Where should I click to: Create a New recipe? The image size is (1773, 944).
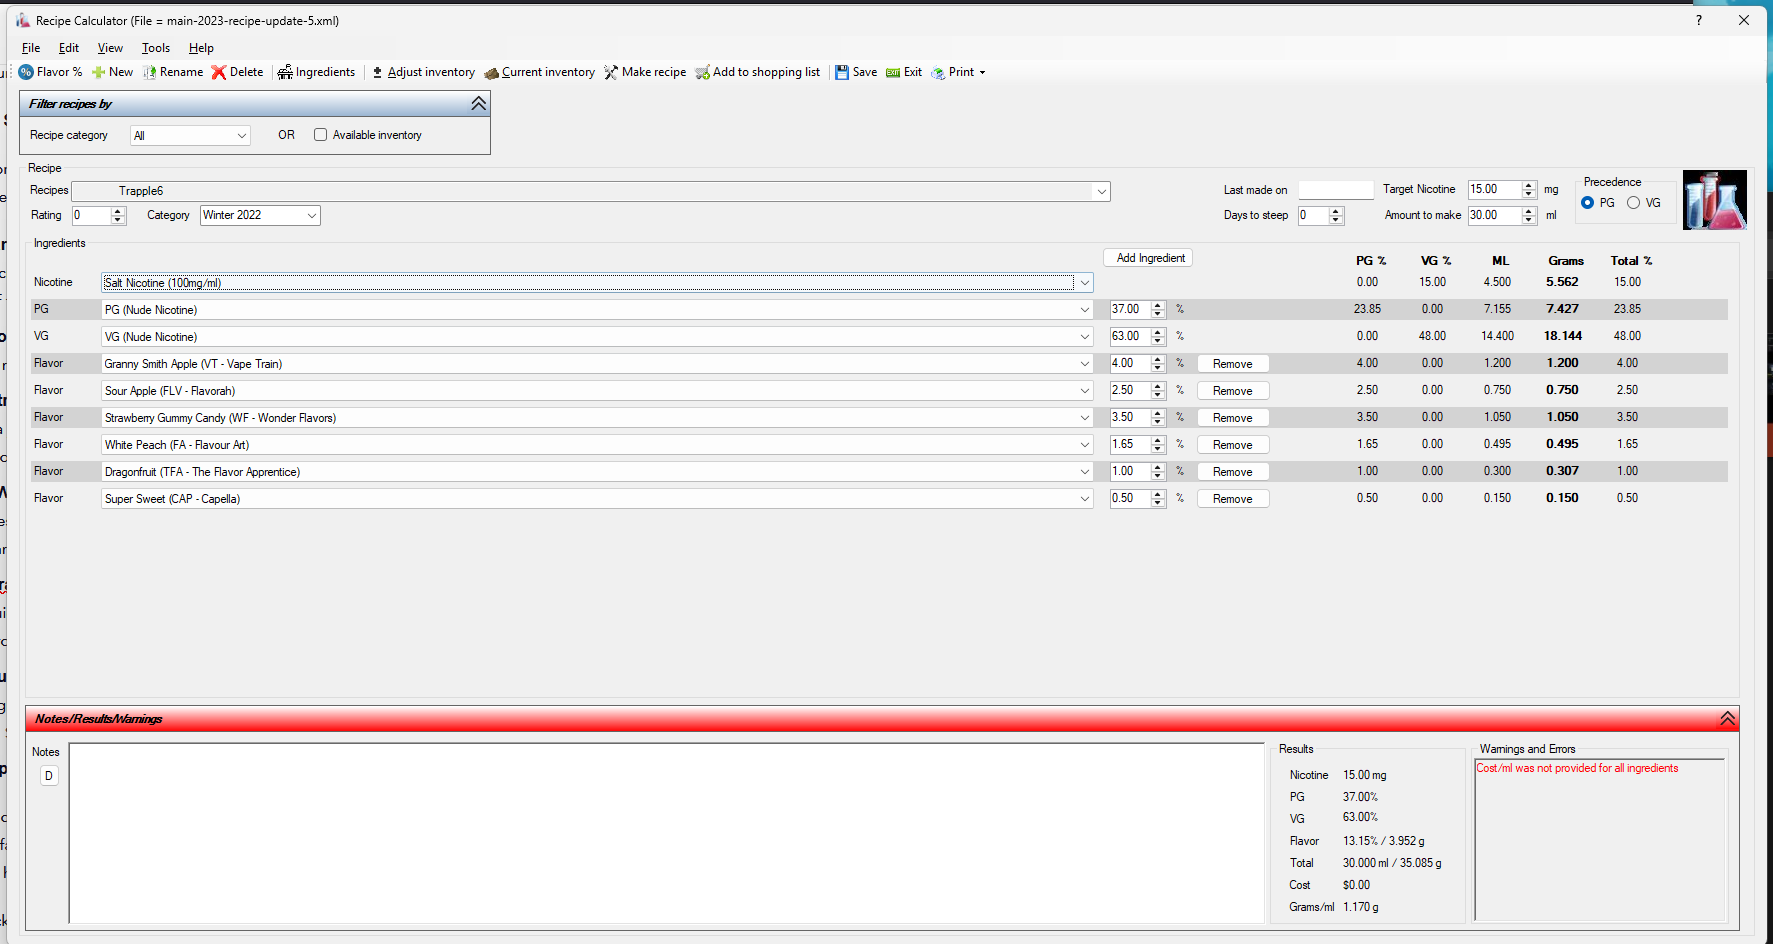pos(112,72)
